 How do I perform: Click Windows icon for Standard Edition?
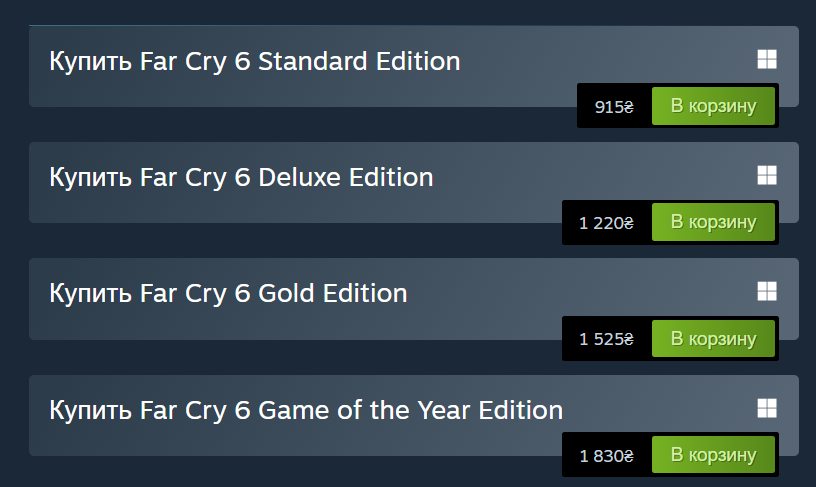pyautogui.click(x=766, y=59)
